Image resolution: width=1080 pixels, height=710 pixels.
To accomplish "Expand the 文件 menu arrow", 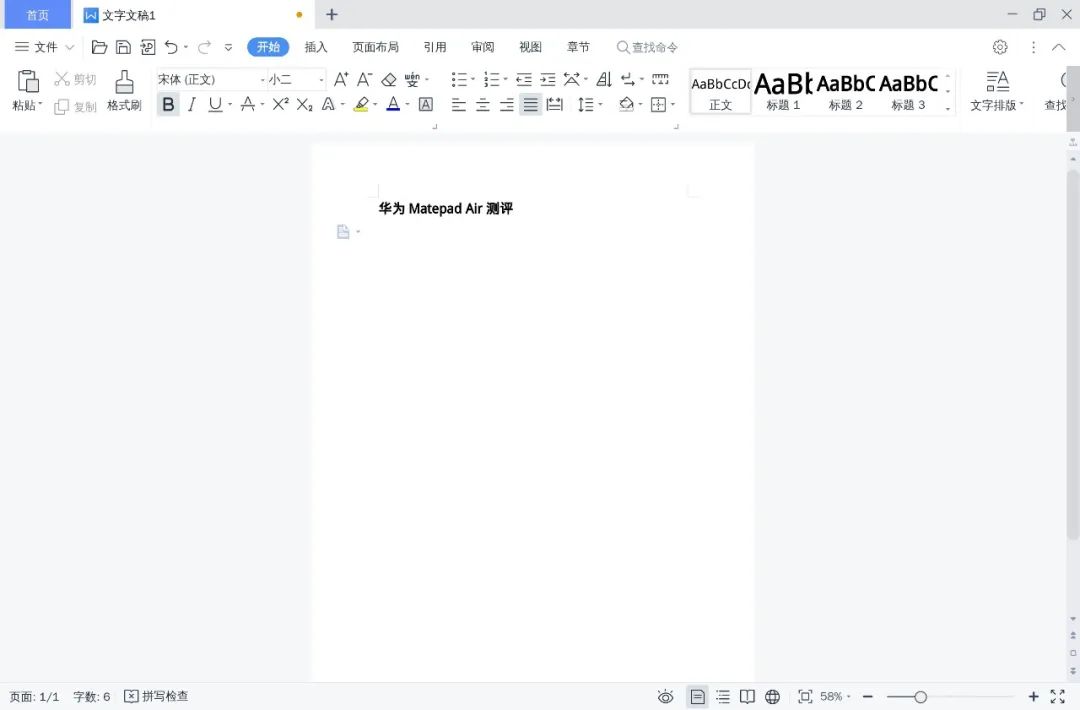I will point(70,48).
